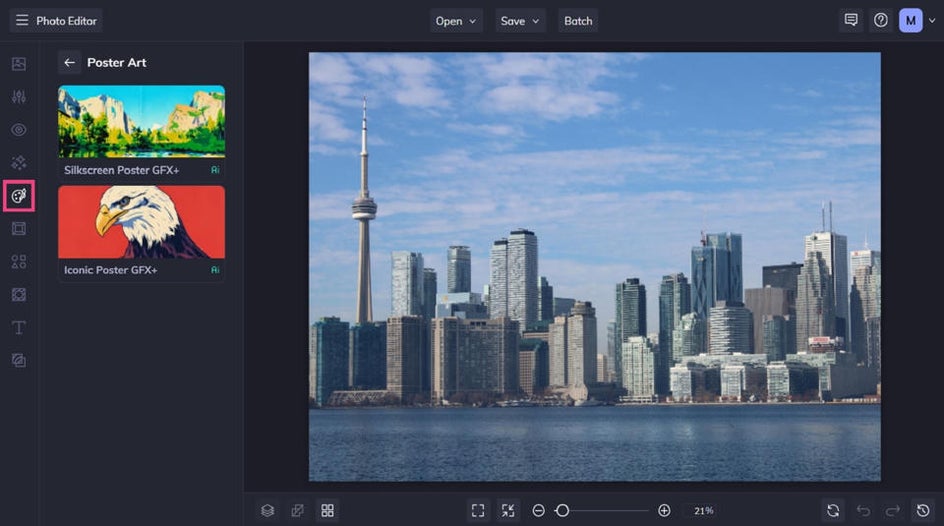Click the 21% zoom value
Viewport: 944px width, 526px height.
[703, 510]
